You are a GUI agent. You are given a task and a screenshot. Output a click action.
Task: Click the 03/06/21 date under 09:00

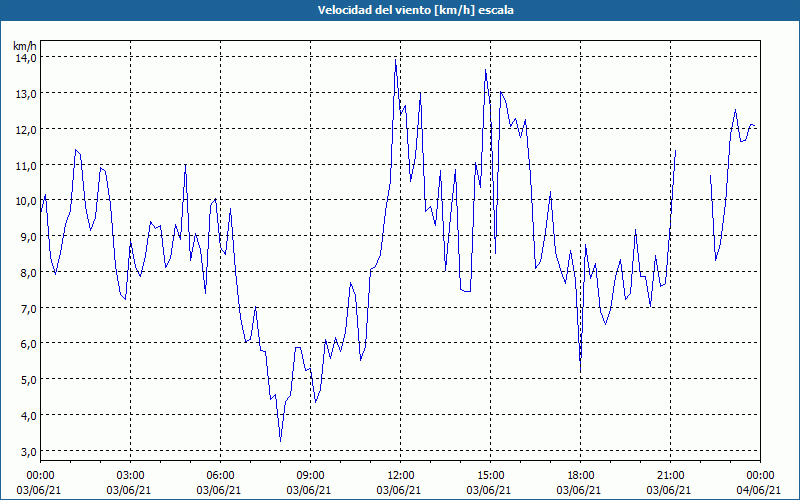(309, 490)
